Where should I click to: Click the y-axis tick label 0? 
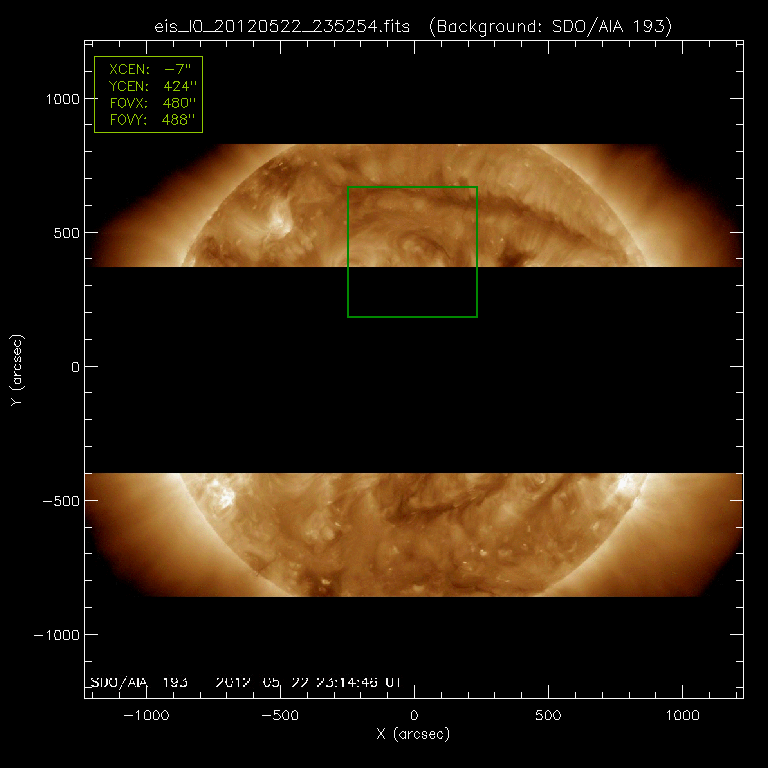72,367
